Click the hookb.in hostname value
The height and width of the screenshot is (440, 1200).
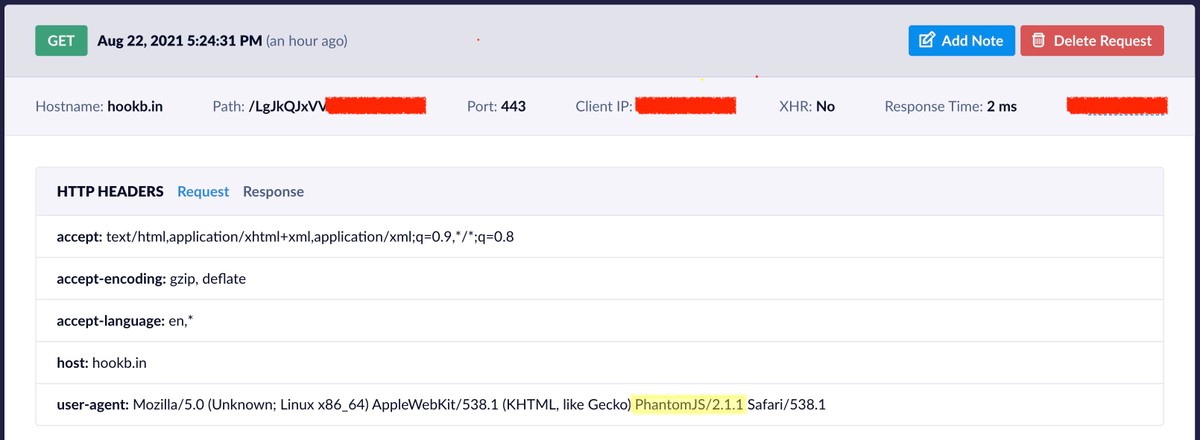(x=135, y=106)
